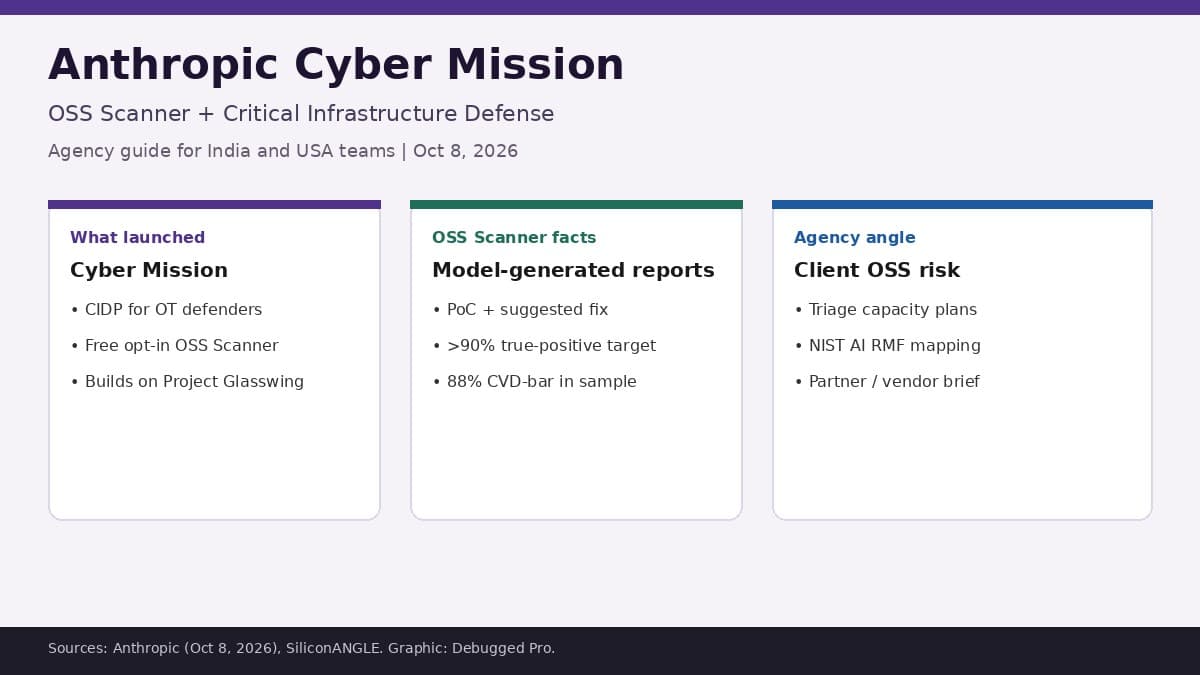Click the bullet 'Partner / vendor brief'

[x=887, y=382]
